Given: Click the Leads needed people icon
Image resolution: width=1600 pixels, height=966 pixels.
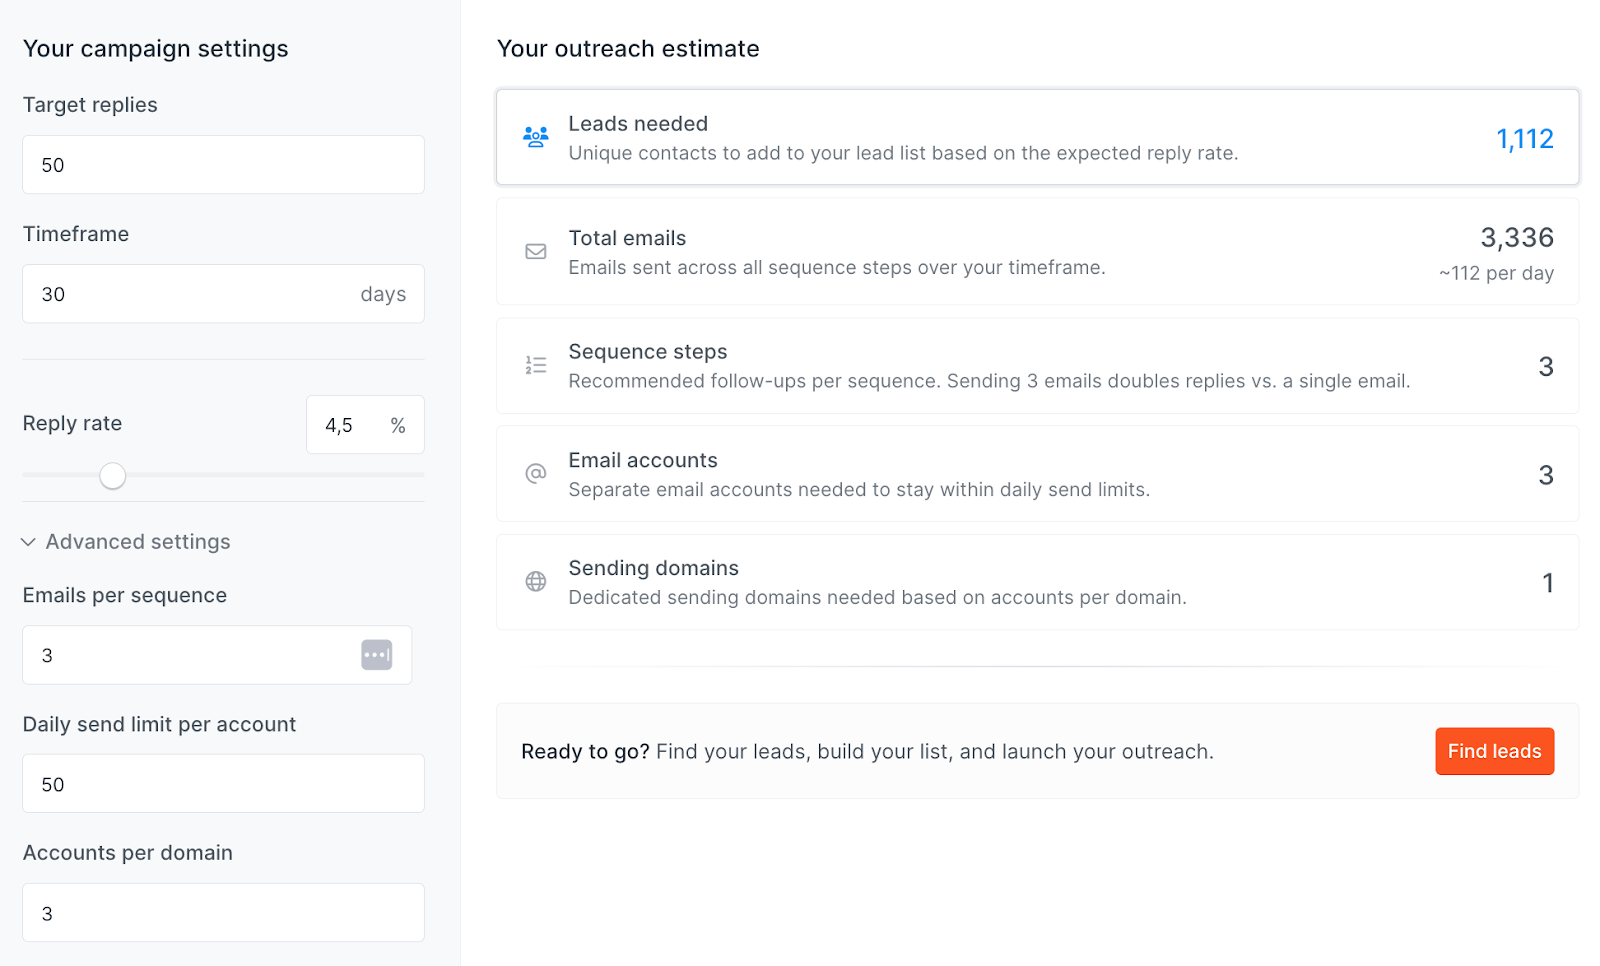Looking at the screenshot, I should point(536,137).
